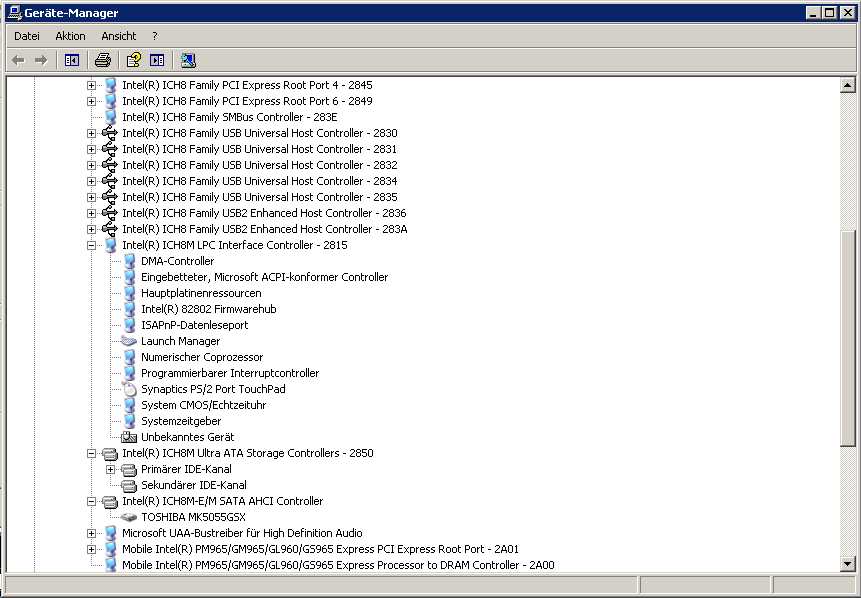Viewport: 861px width, 598px height.
Task: Click USB icon of Enhanced Host Controller - 283A
Action: 110,229
